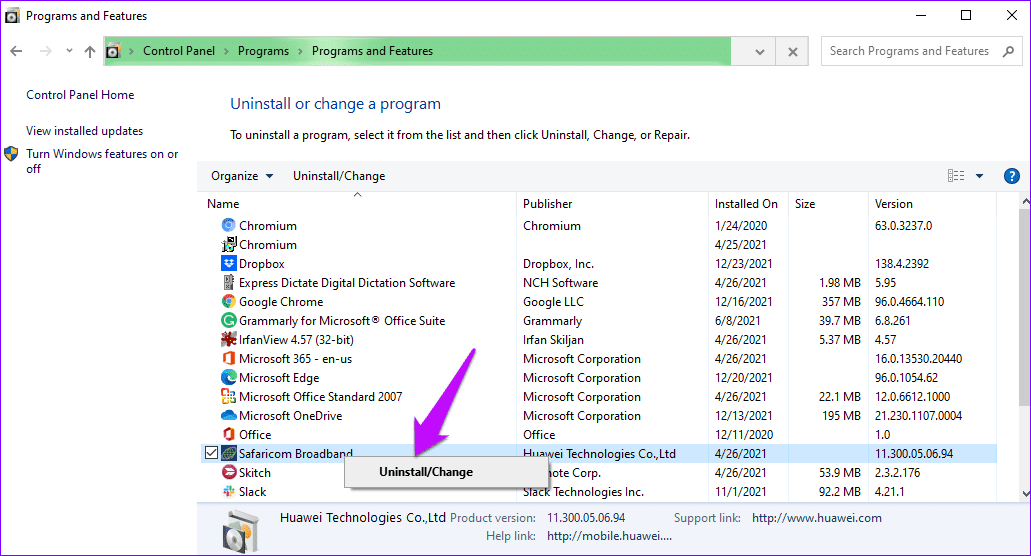Click the NCH Software publisher cell
Screen dimensions: 1031x556
point(560,283)
